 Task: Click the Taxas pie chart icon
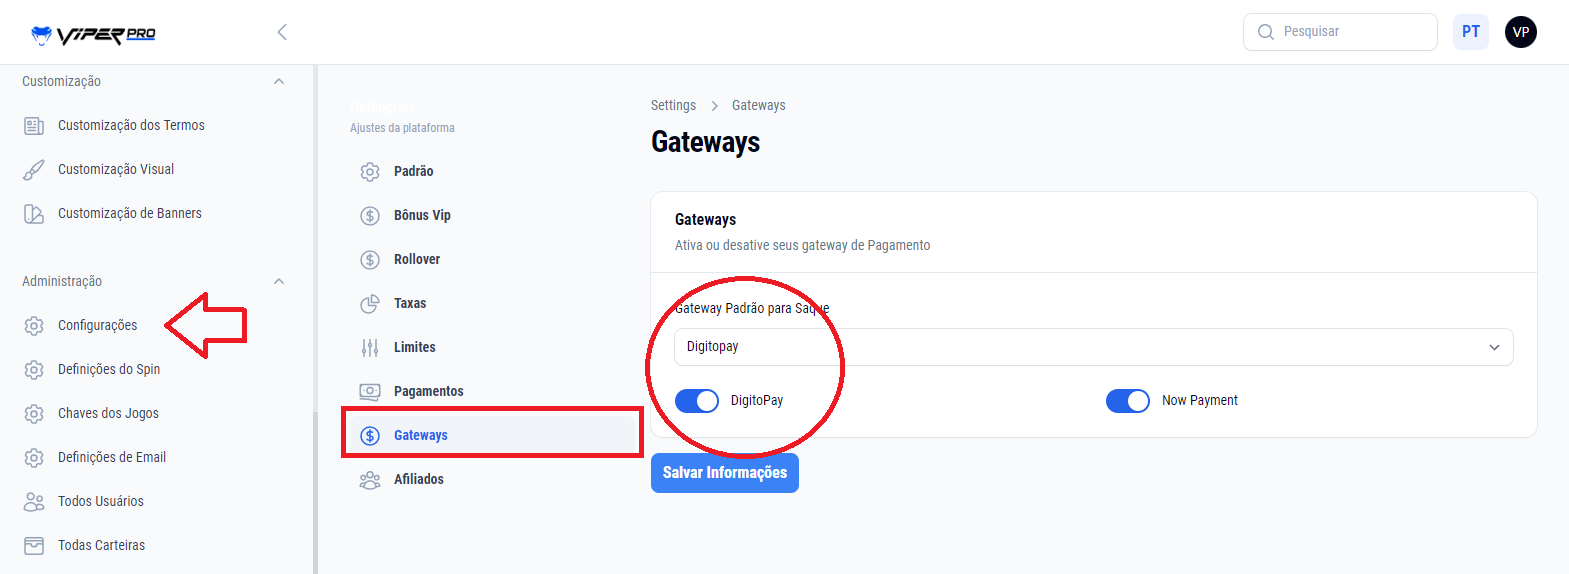coord(370,304)
